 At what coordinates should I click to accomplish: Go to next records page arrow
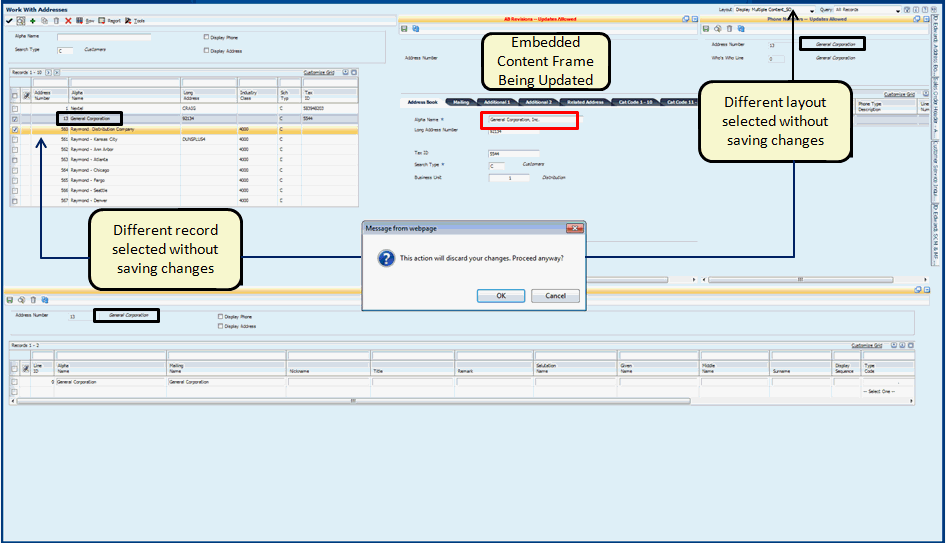[x=49, y=72]
